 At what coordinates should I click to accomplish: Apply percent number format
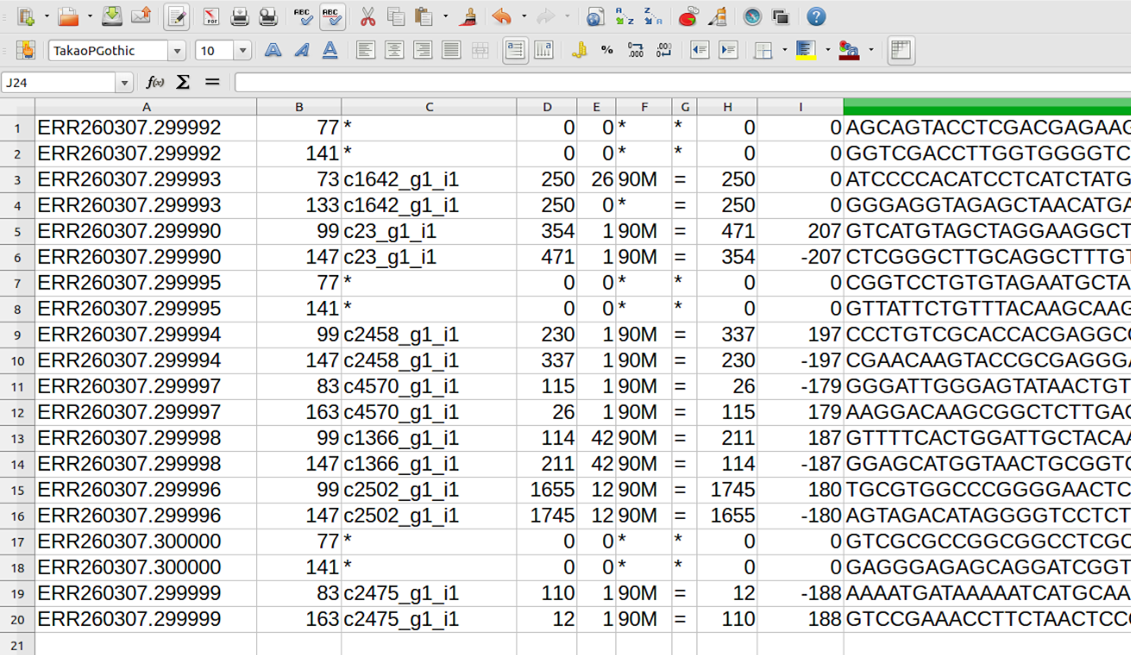pos(607,50)
